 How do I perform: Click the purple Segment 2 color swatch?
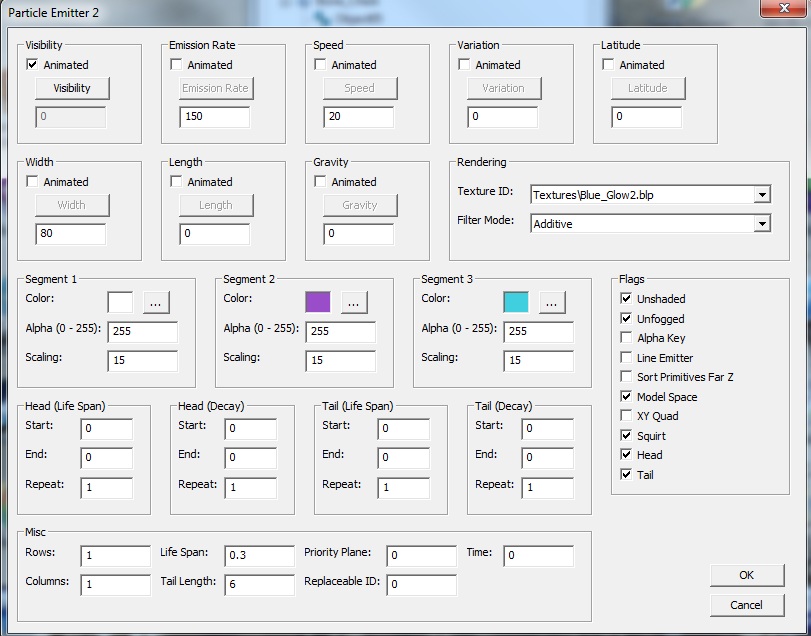point(318,302)
